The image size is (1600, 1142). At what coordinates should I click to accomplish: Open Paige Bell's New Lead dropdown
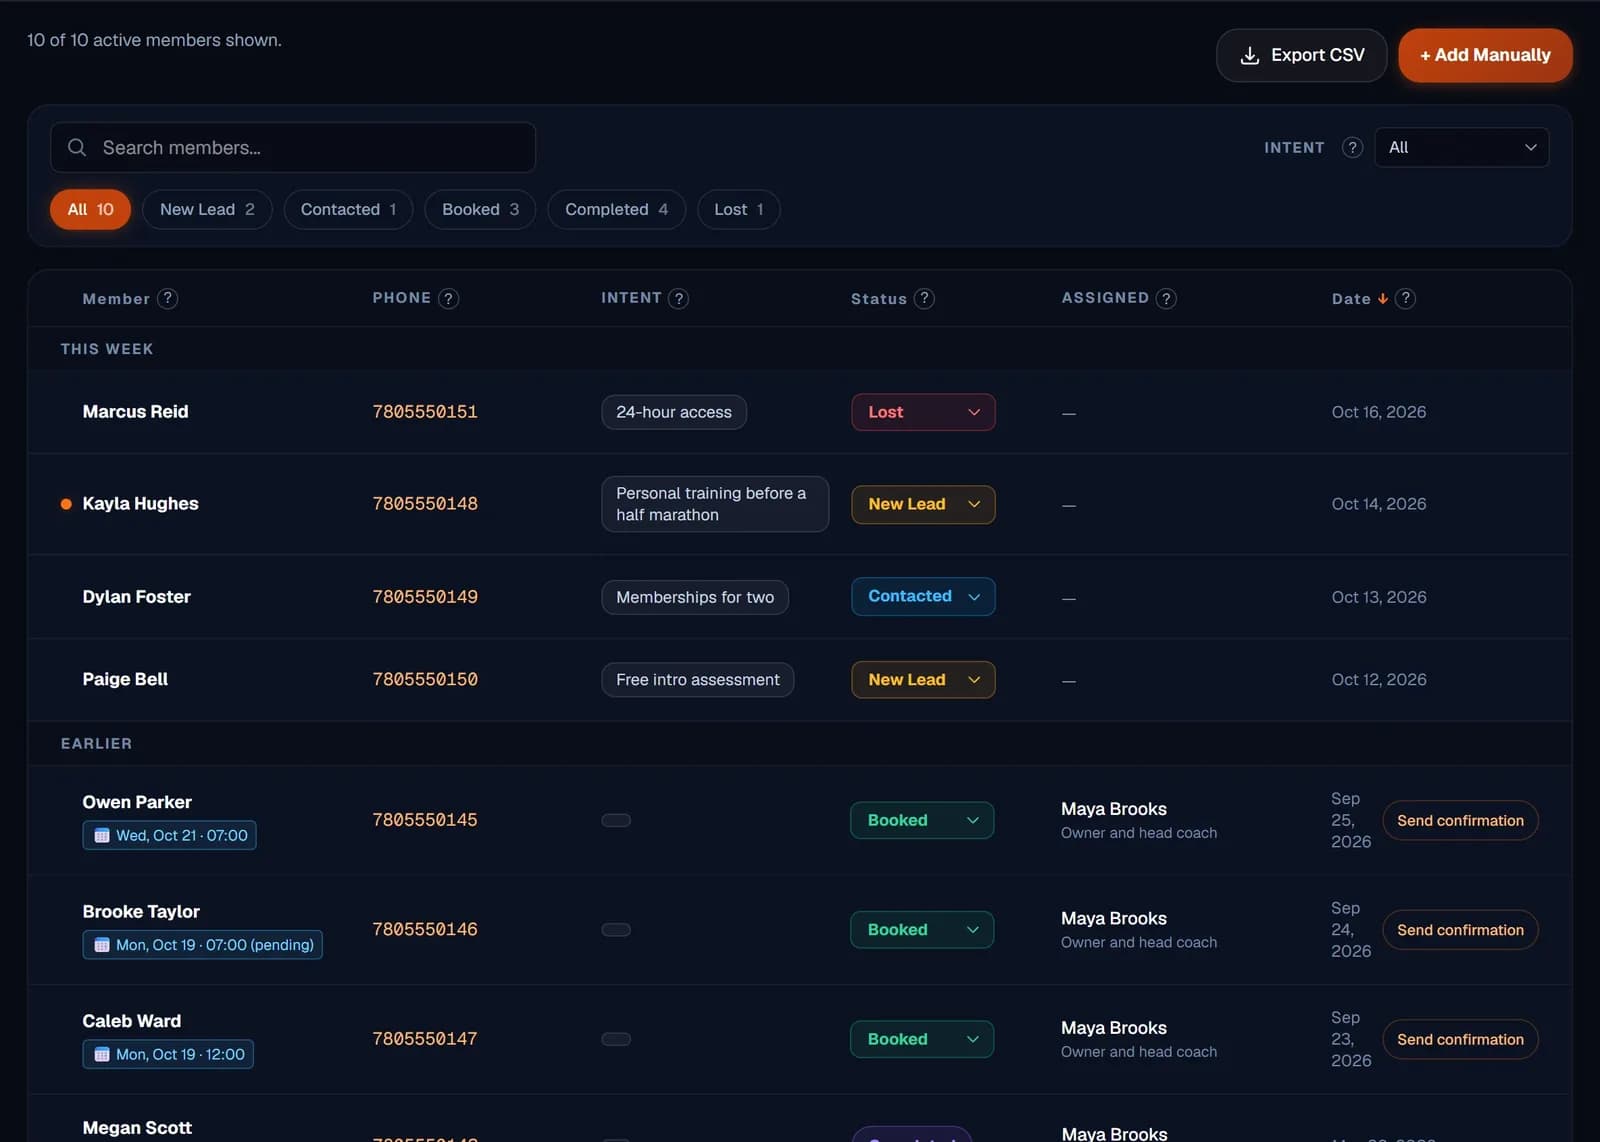coord(923,680)
